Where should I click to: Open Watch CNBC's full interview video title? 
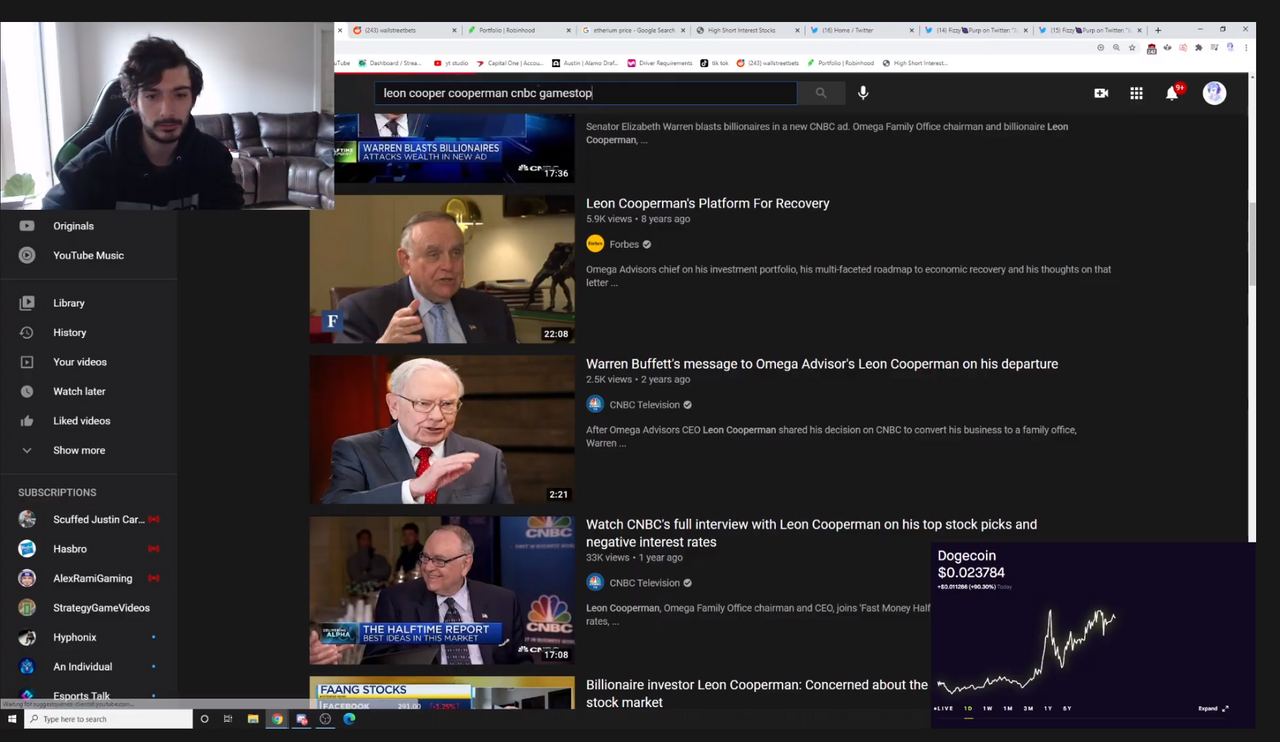point(812,533)
